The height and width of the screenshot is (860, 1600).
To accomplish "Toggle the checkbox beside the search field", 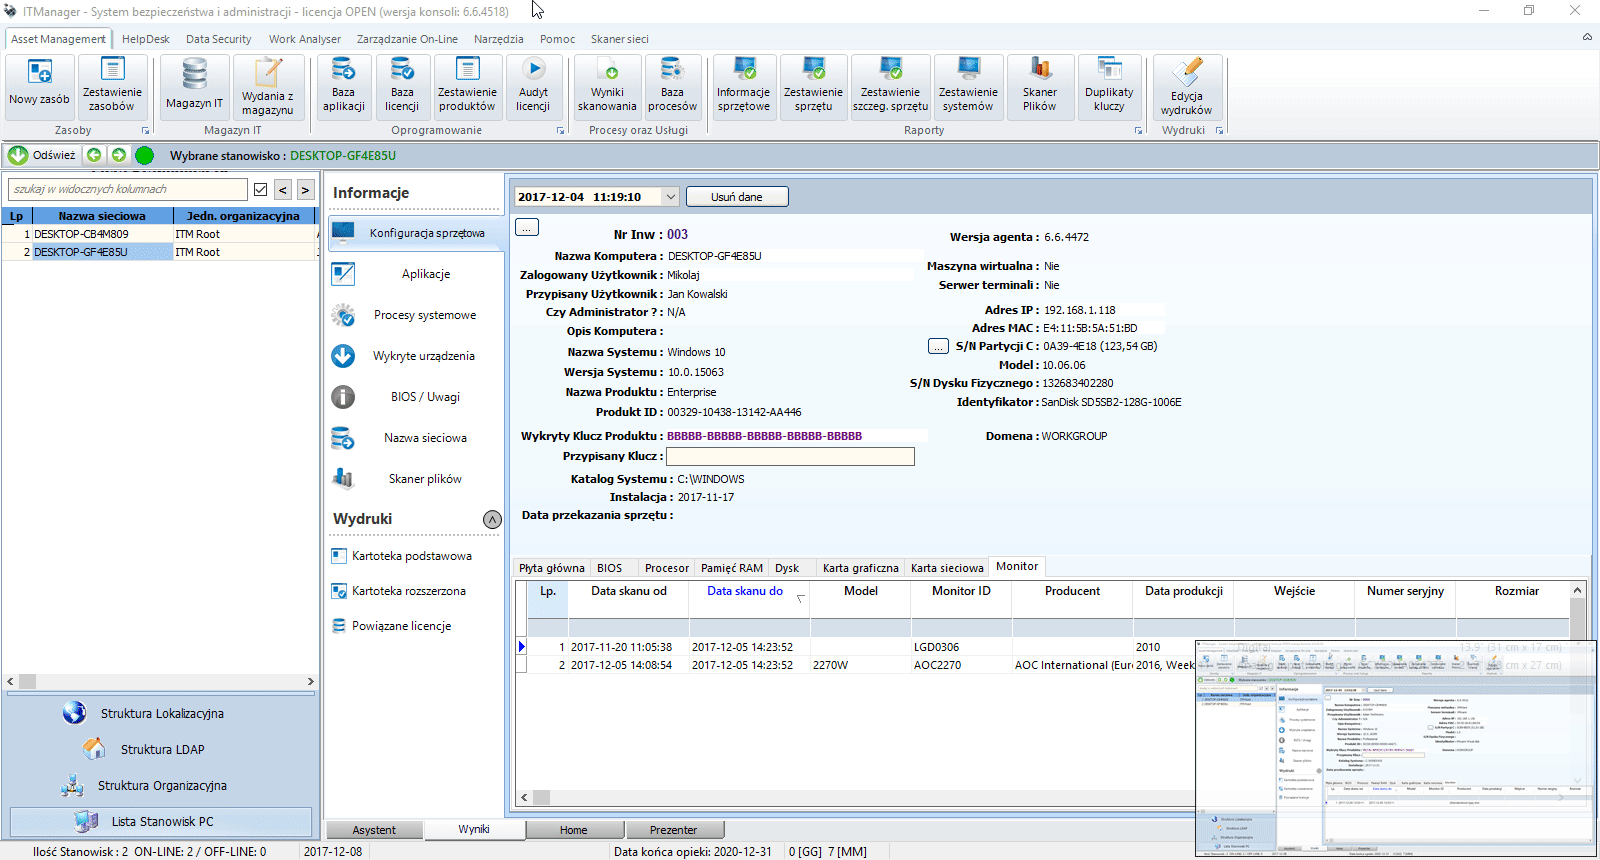I will tap(261, 189).
